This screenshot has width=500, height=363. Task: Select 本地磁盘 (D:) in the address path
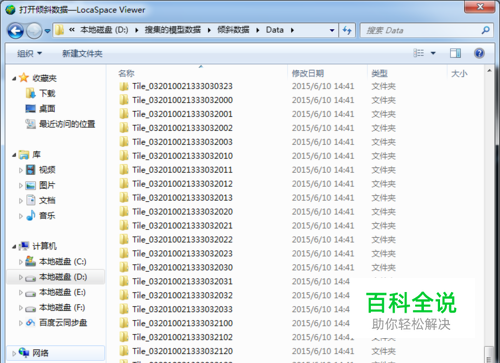coord(104,30)
